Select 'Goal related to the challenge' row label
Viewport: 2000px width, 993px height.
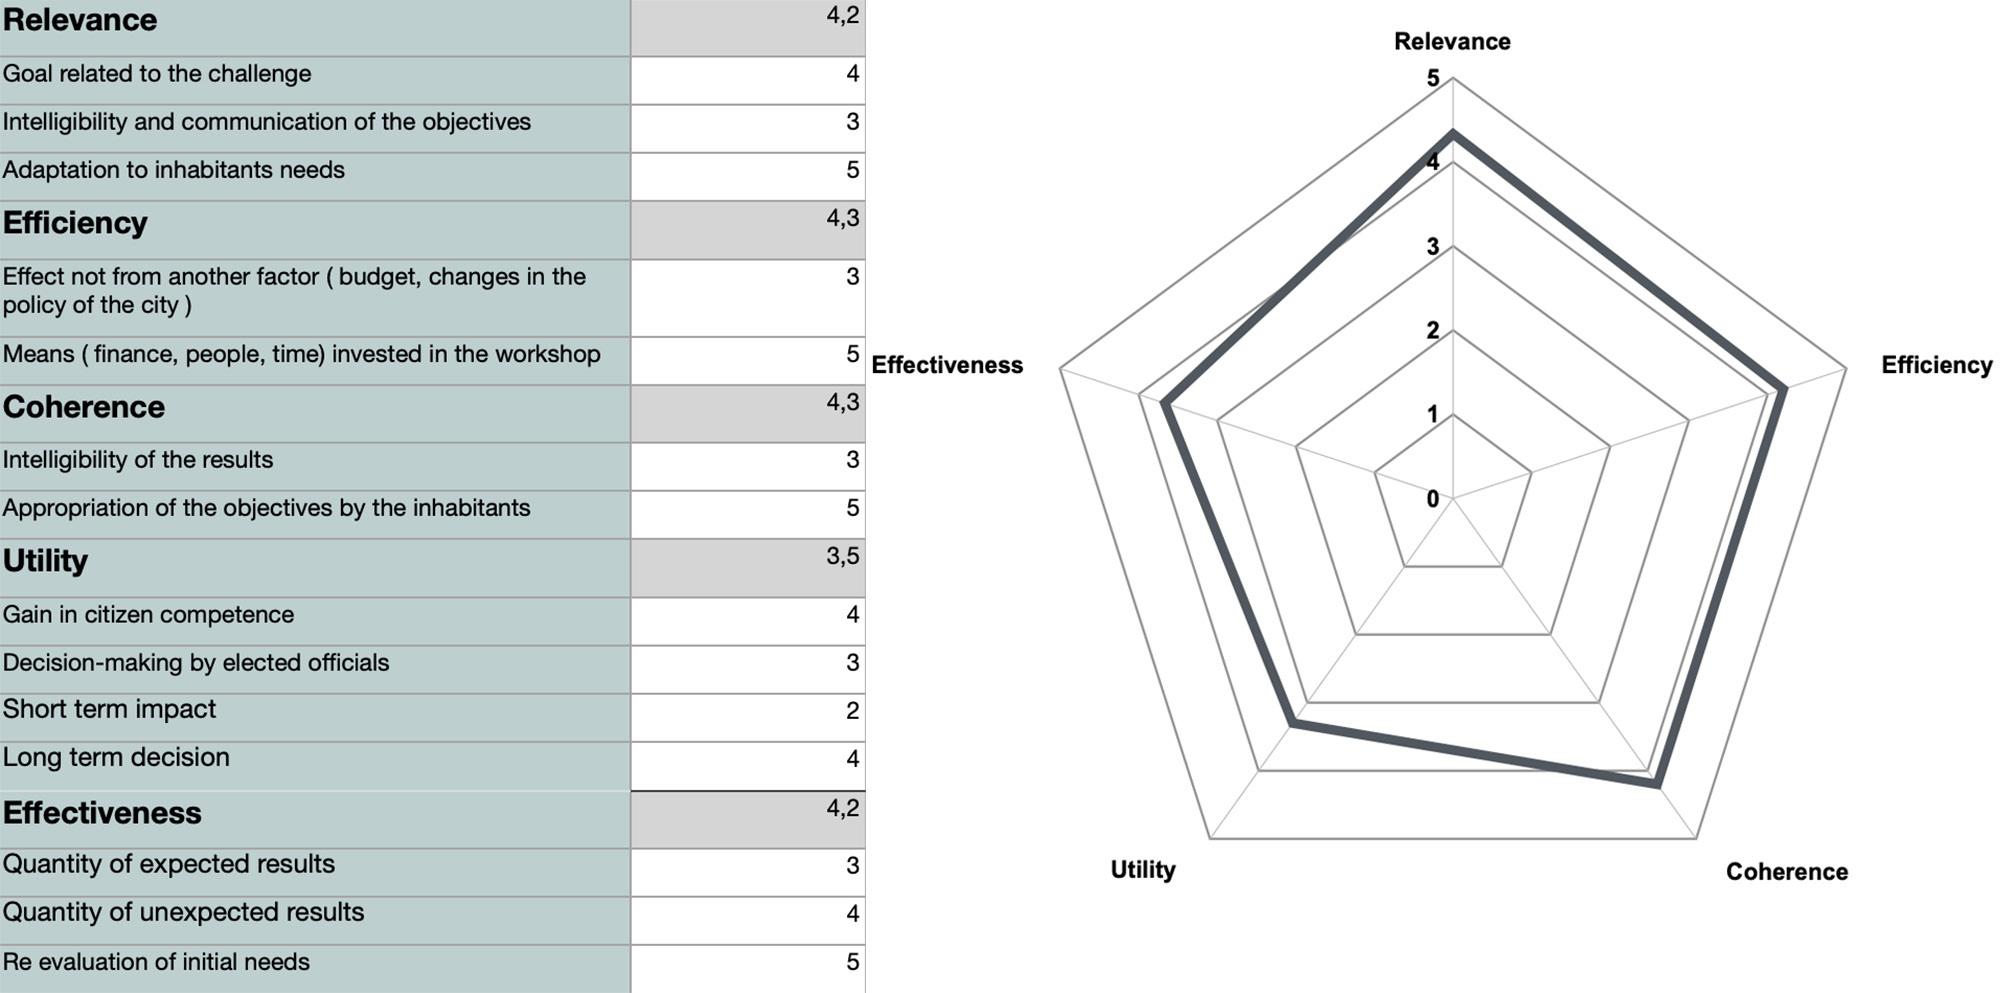315,80
